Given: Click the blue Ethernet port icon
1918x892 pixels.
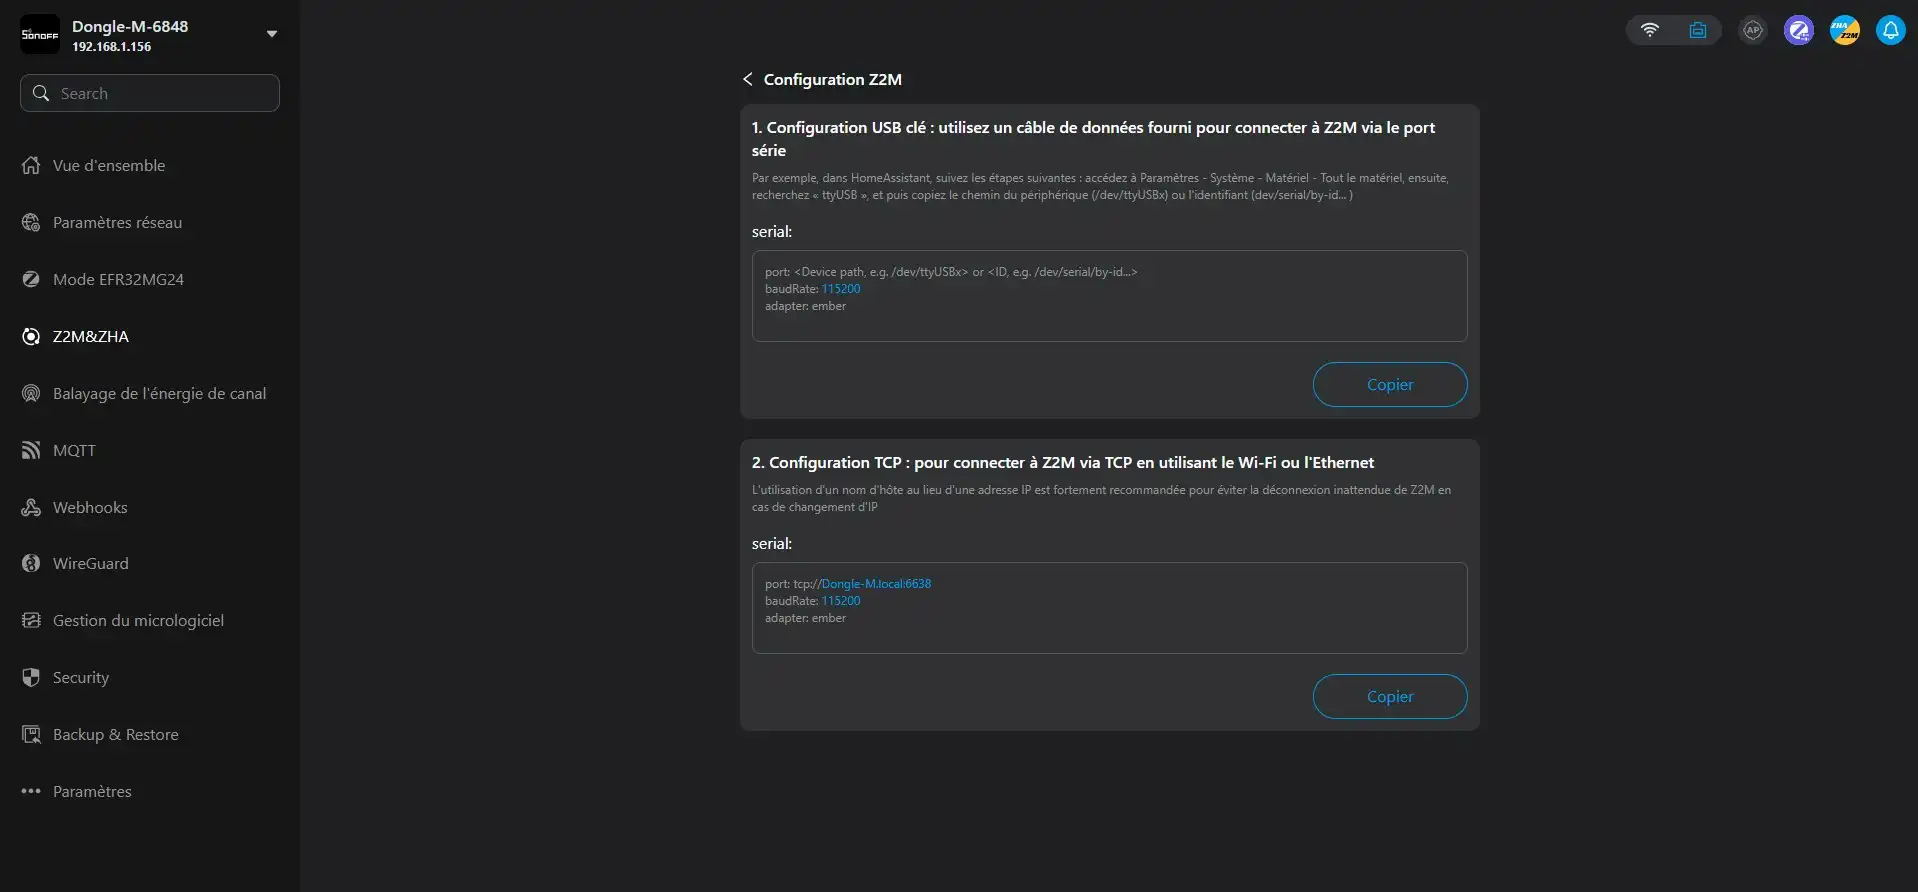Looking at the screenshot, I should 1698,30.
